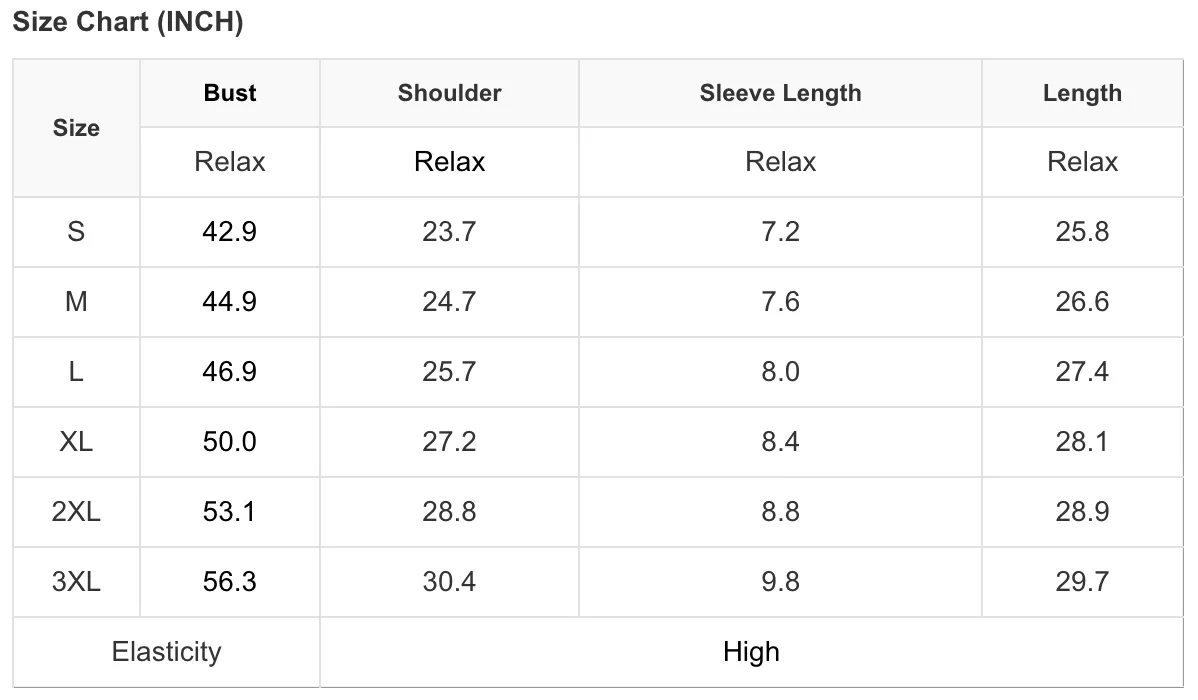Click the S size row label
This screenshot has width=1198, height=700.
click(x=76, y=232)
